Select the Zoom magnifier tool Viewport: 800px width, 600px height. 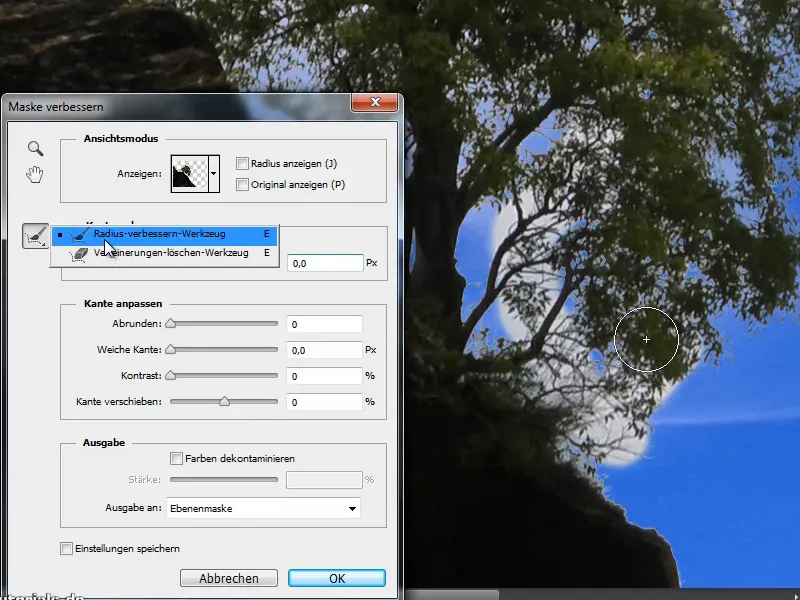pyautogui.click(x=35, y=148)
